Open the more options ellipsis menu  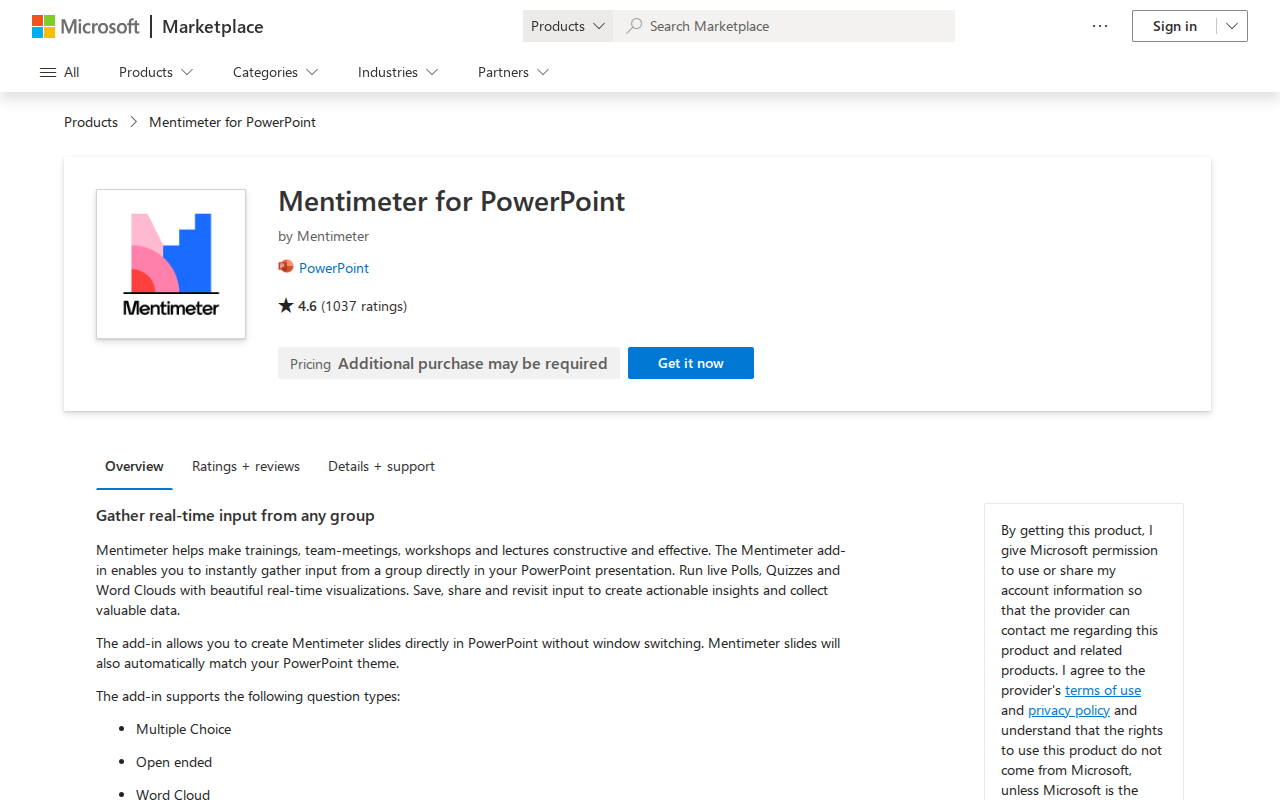1100,26
